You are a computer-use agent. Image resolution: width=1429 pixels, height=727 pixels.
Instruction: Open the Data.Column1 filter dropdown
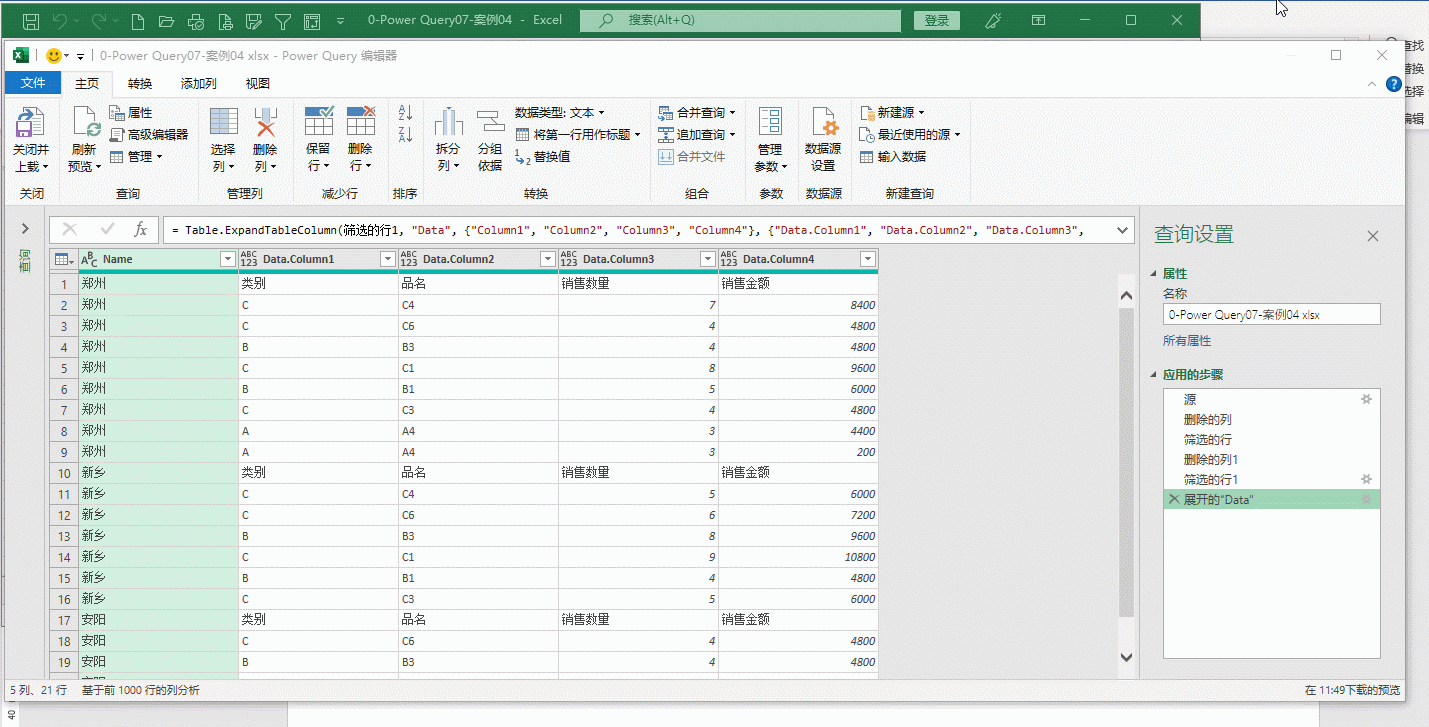[388, 260]
